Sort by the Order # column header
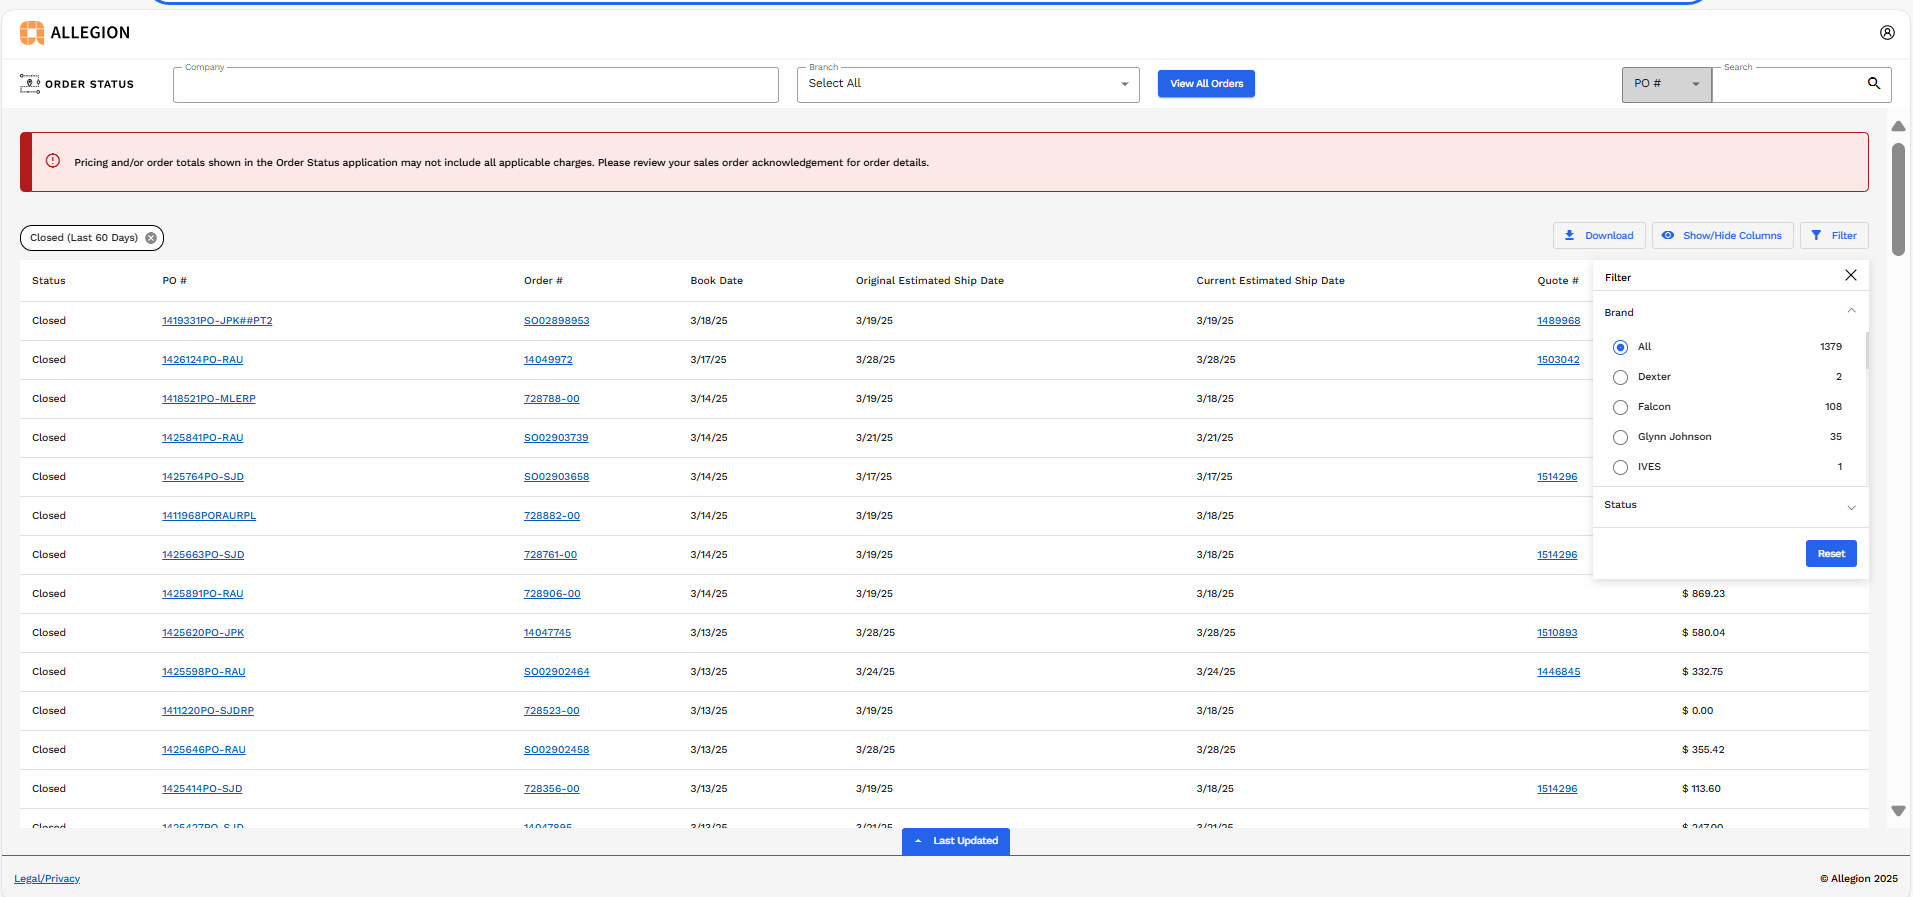 tap(543, 281)
